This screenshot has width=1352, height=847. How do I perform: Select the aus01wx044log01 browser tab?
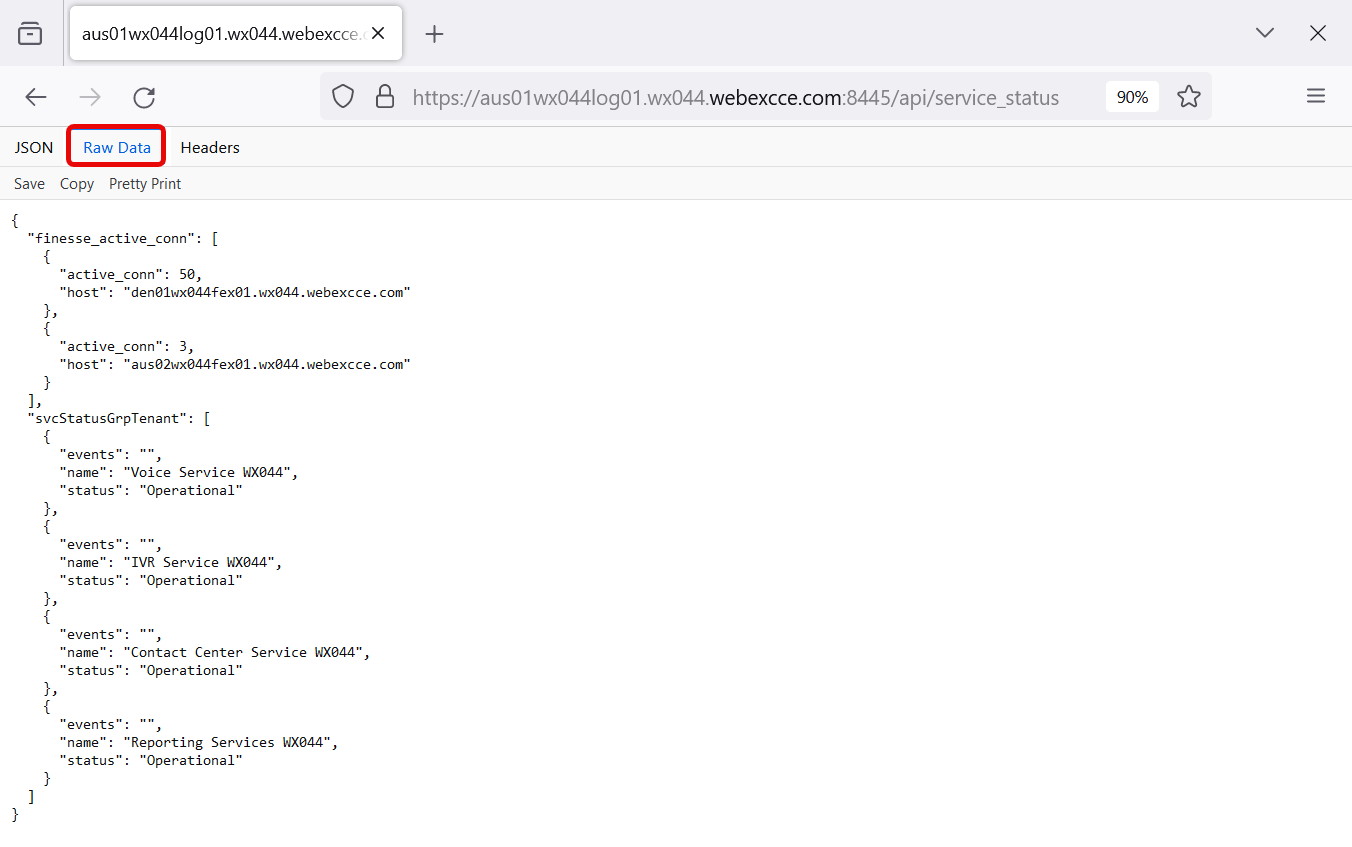tap(235, 34)
